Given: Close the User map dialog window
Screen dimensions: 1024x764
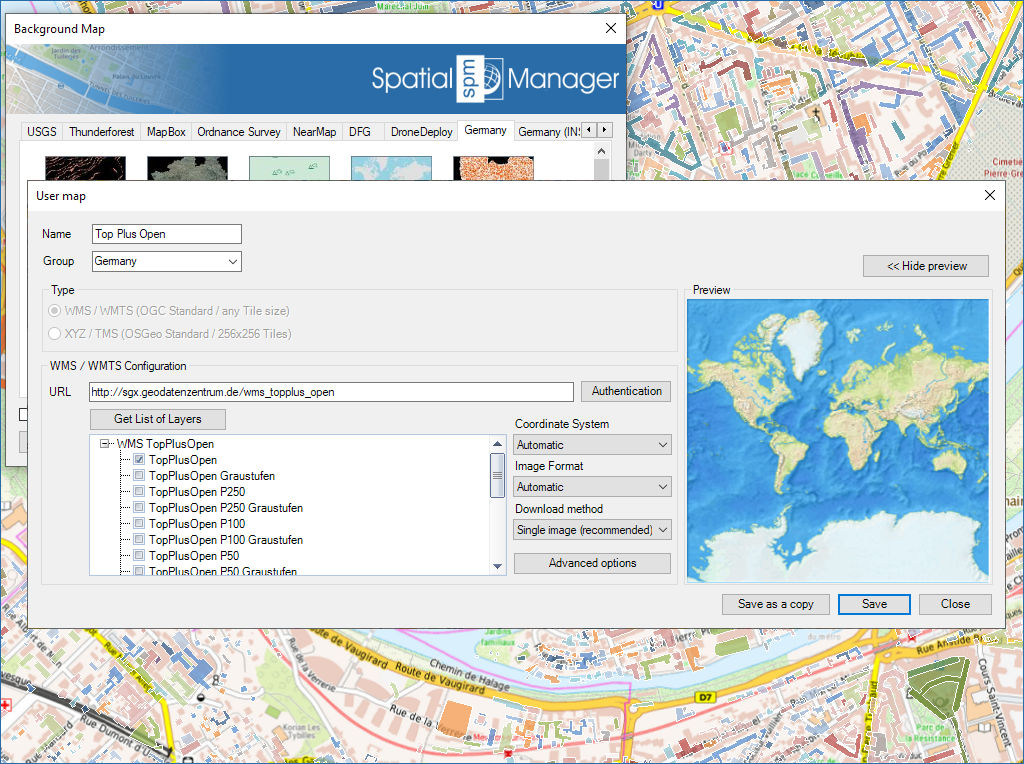Looking at the screenshot, I should point(989,195).
